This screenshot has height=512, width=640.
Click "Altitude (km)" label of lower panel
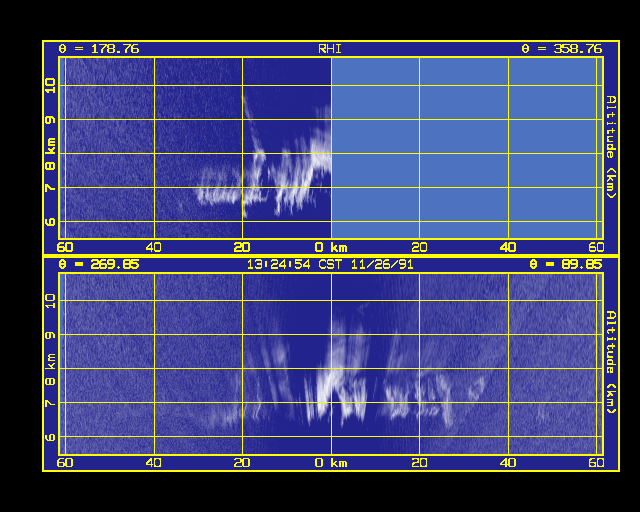[x=611, y=362]
